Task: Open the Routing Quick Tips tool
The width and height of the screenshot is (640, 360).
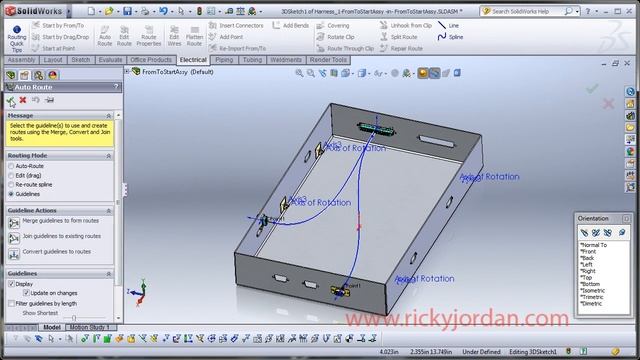Action: tap(17, 39)
